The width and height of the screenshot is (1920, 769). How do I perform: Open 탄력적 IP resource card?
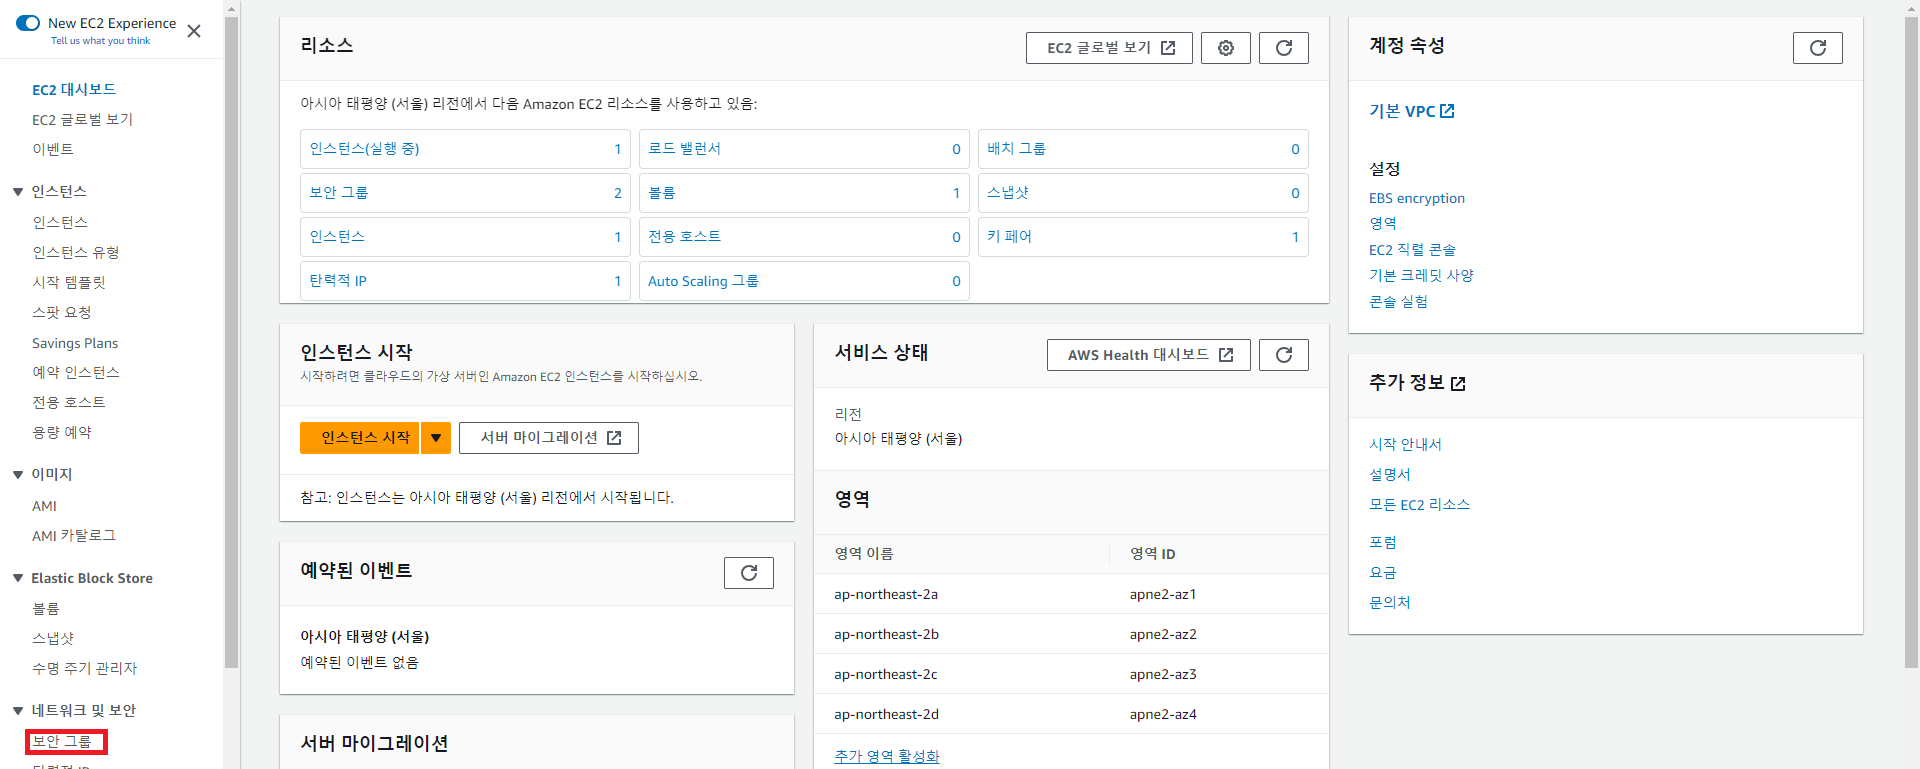pos(465,281)
